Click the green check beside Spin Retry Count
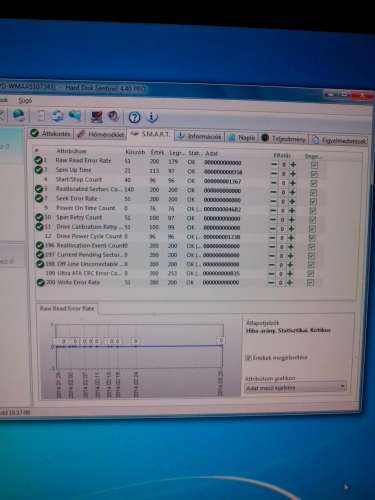This screenshot has width=375, height=500. click(x=39, y=217)
